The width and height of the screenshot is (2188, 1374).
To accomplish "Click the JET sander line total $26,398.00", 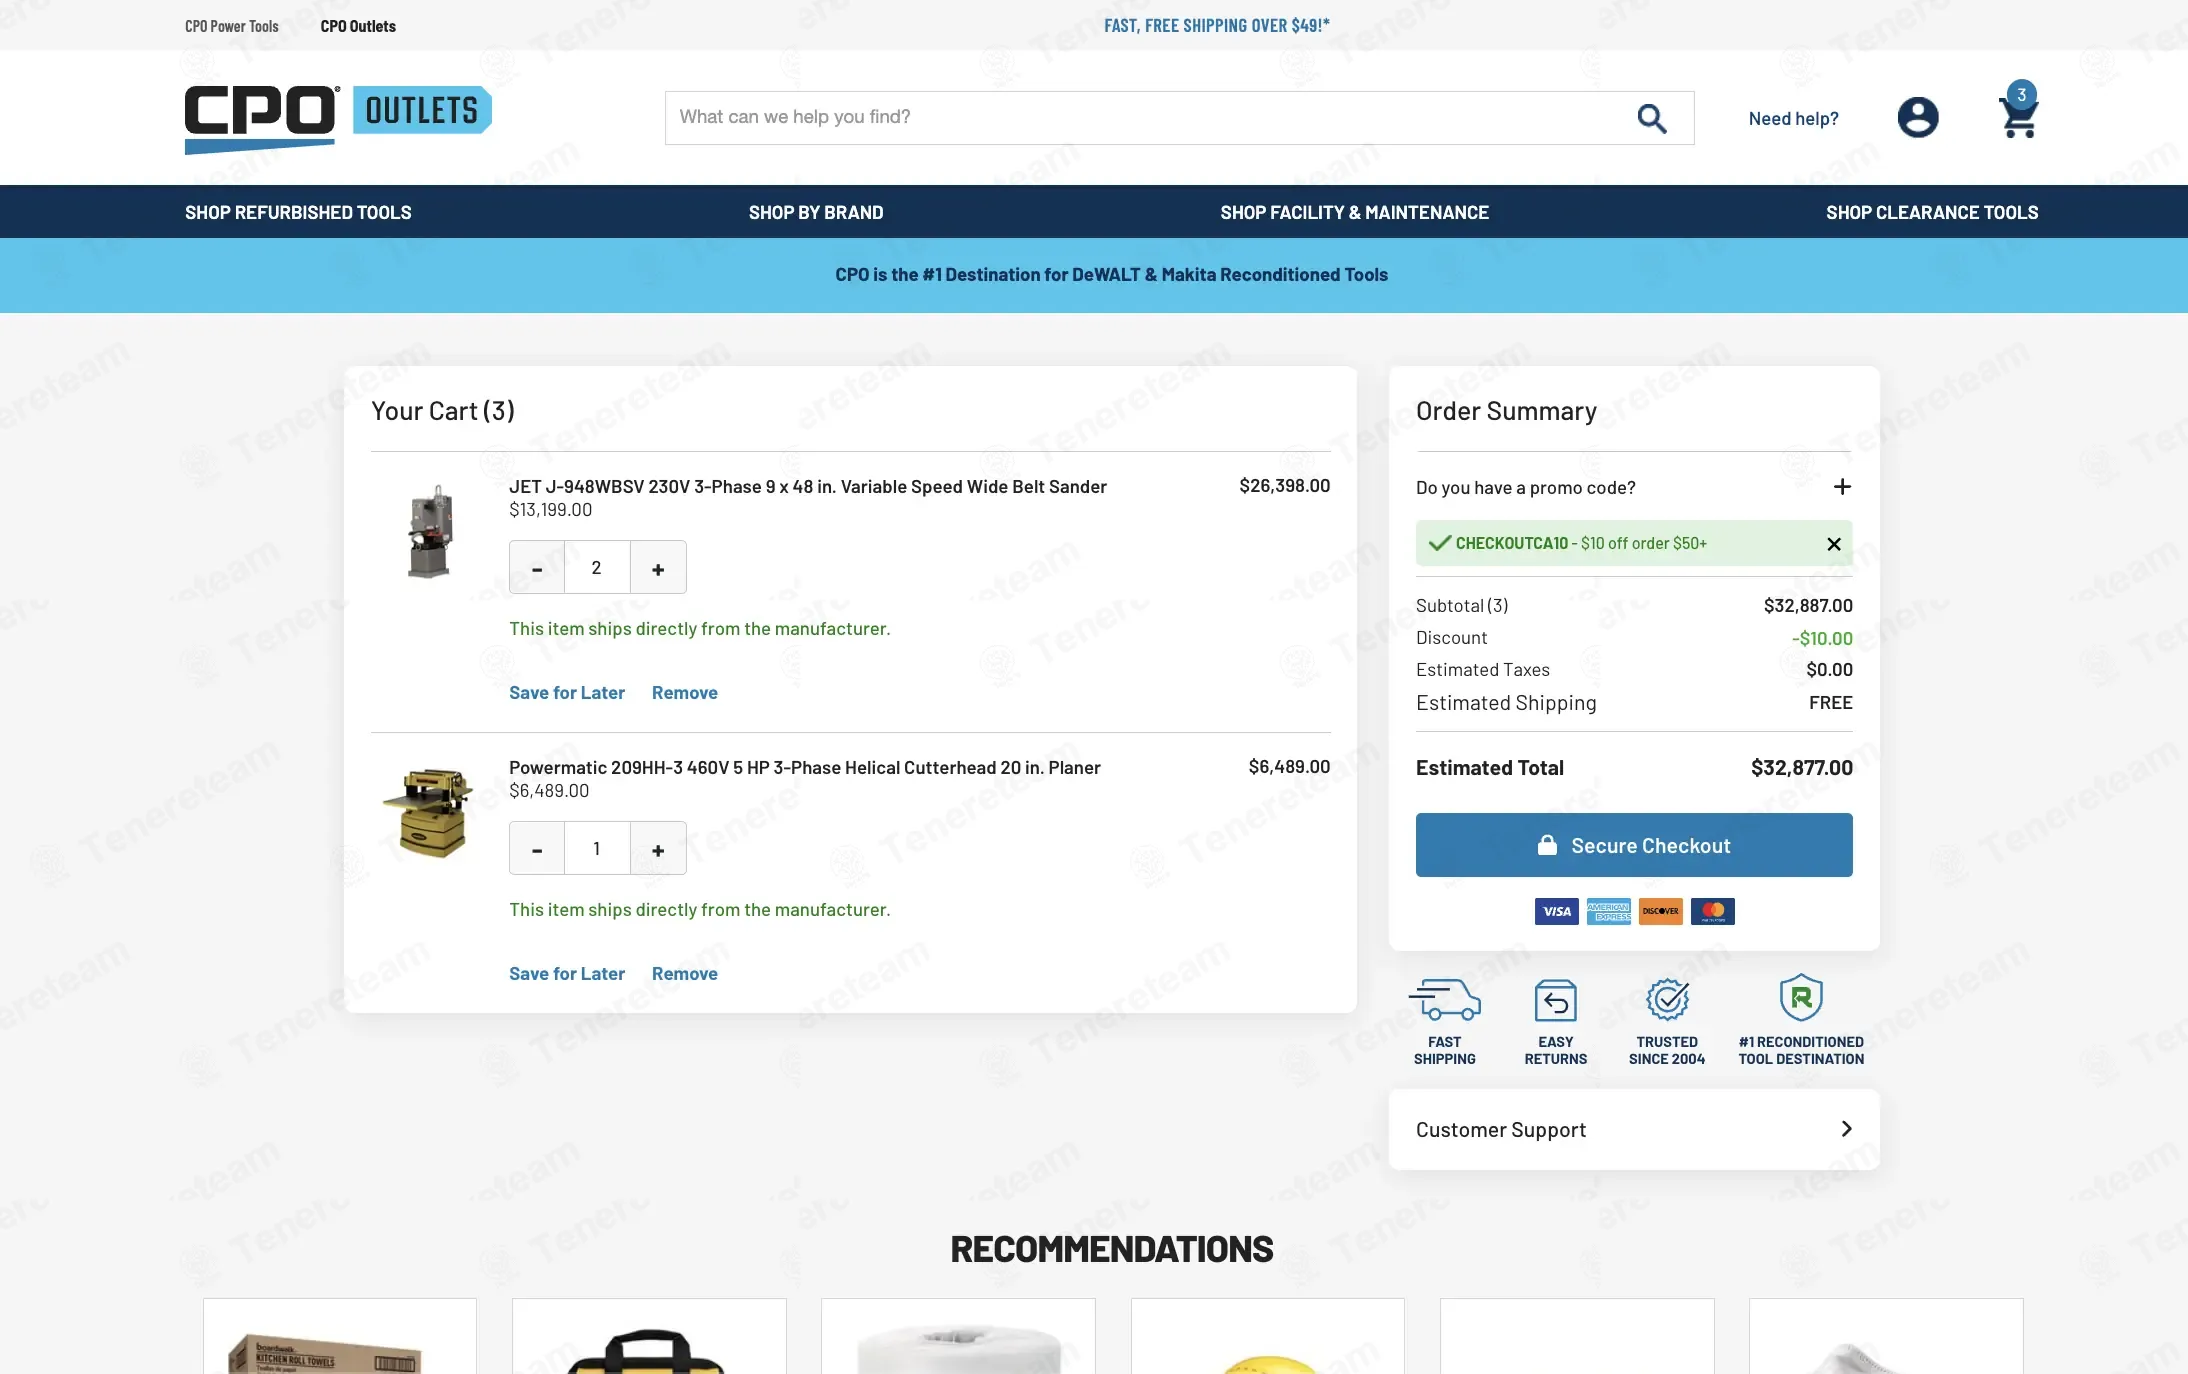I will coord(1284,486).
